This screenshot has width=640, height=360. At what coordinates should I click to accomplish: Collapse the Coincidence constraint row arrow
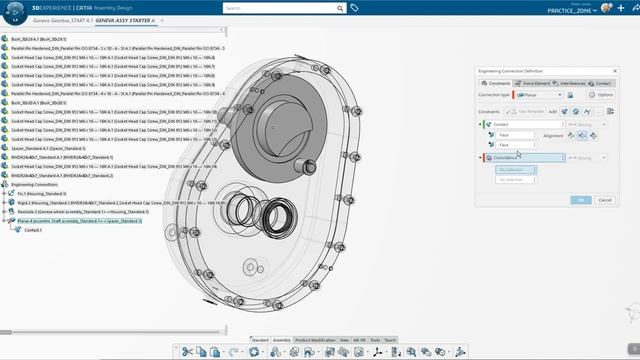tap(480, 158)
